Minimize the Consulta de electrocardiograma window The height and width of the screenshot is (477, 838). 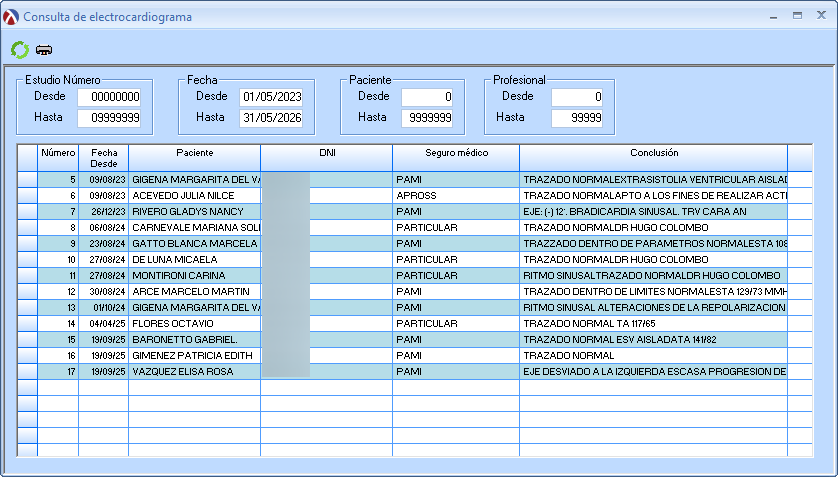[x=773, y=17]
